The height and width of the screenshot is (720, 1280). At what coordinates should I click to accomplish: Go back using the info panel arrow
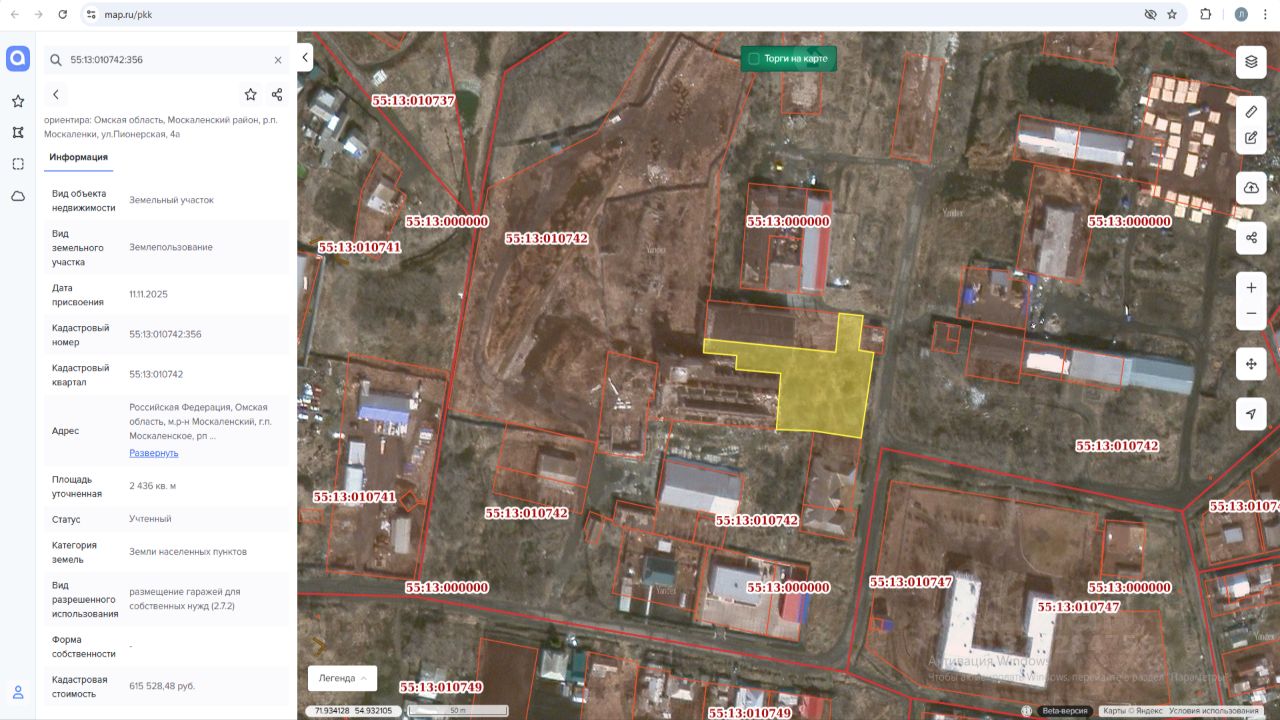point(56,94)
